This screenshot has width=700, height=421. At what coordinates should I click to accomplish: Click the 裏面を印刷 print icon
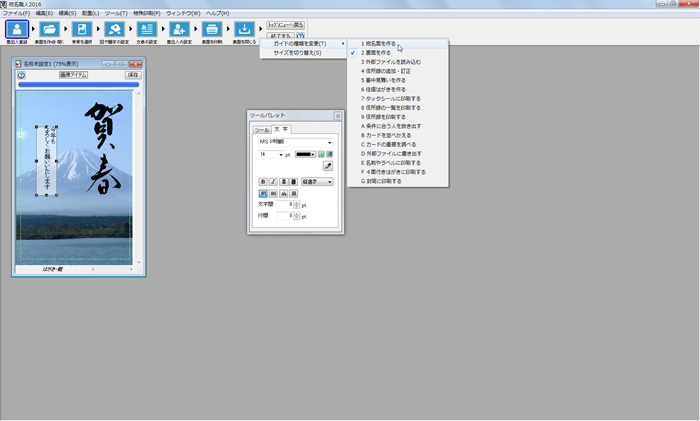(212, 30)
